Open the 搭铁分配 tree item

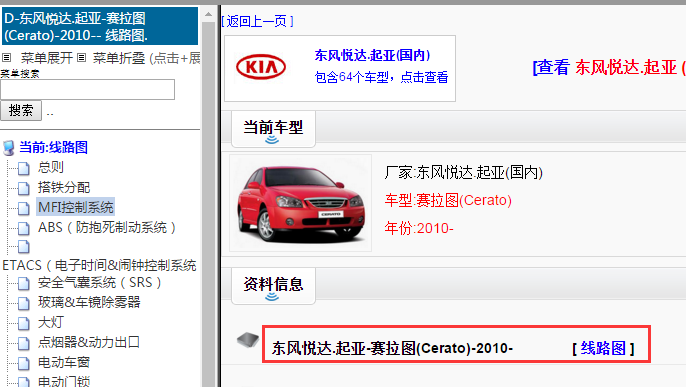click(x=64, y=187)
